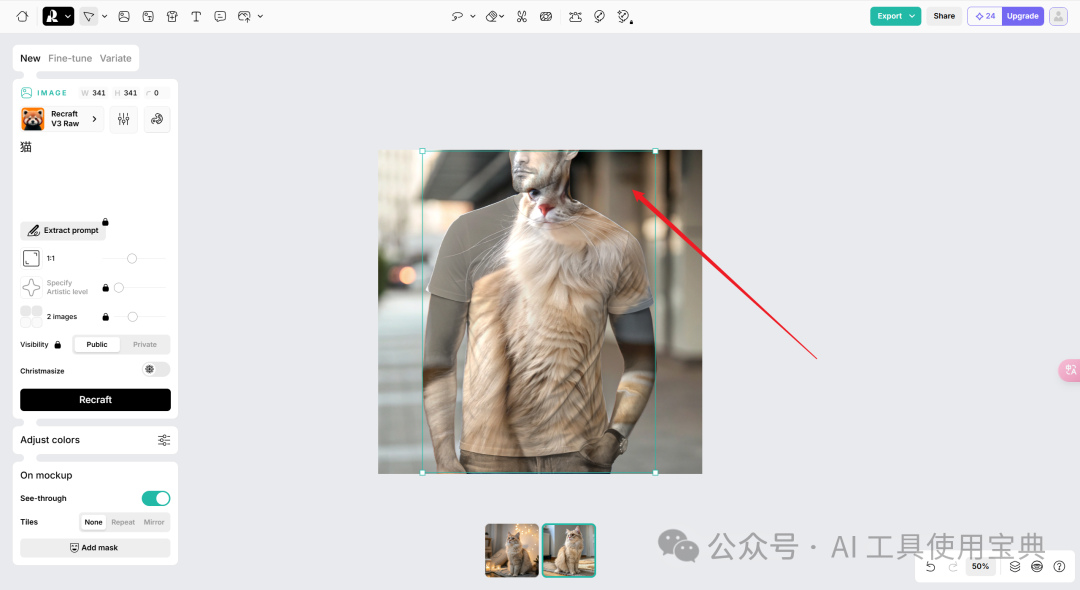This screenshot has width=1080, height=590.
Task: Click the comment tool icon
Action: (x=220, y=16)
